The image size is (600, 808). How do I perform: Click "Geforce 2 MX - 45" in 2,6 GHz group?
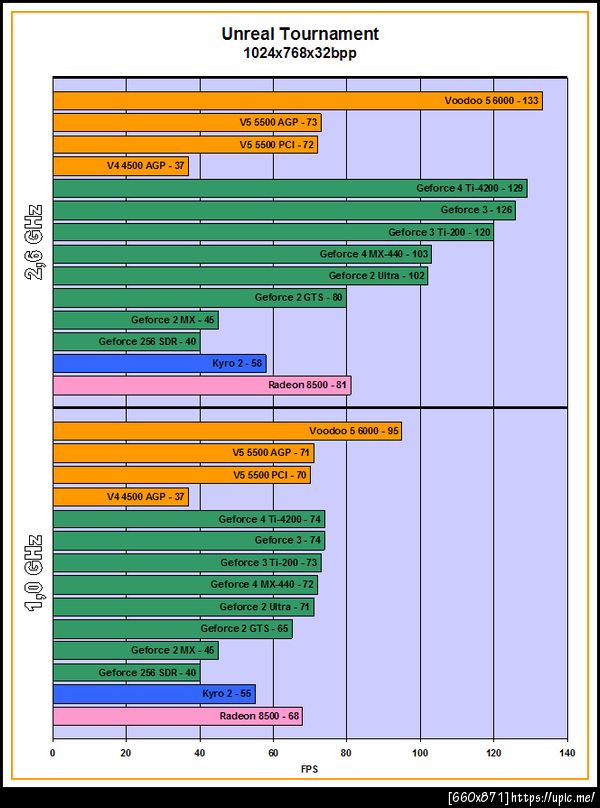(173, 320)
